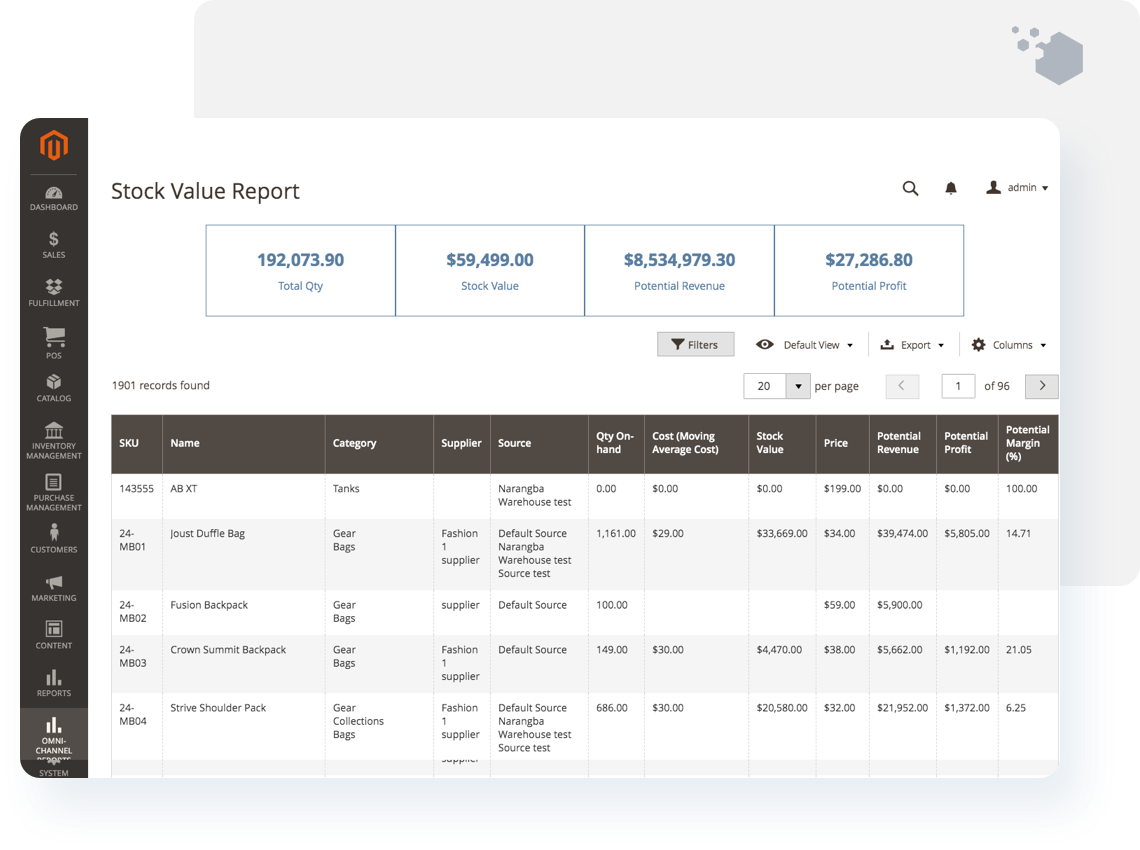Open the Content sidebar menu
This screenshot has height=850, width=1140.
[x=54, y=635]
